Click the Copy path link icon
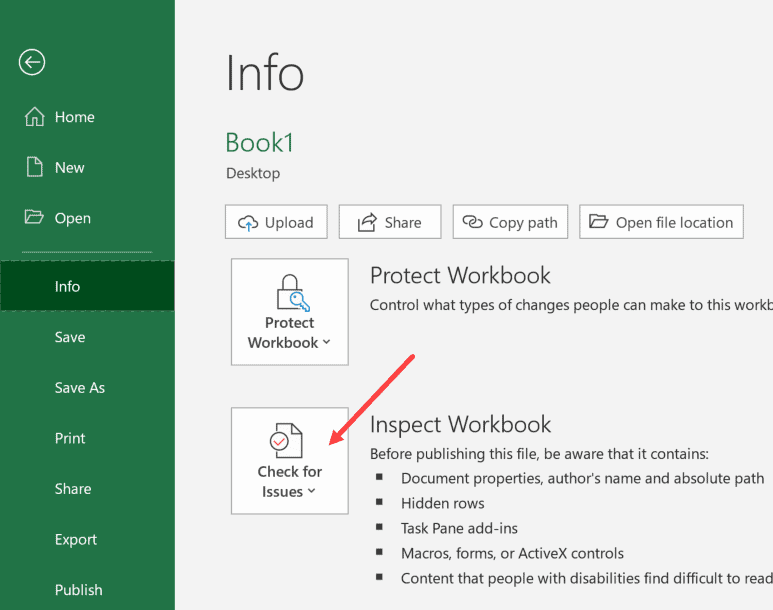 point(472,222)
